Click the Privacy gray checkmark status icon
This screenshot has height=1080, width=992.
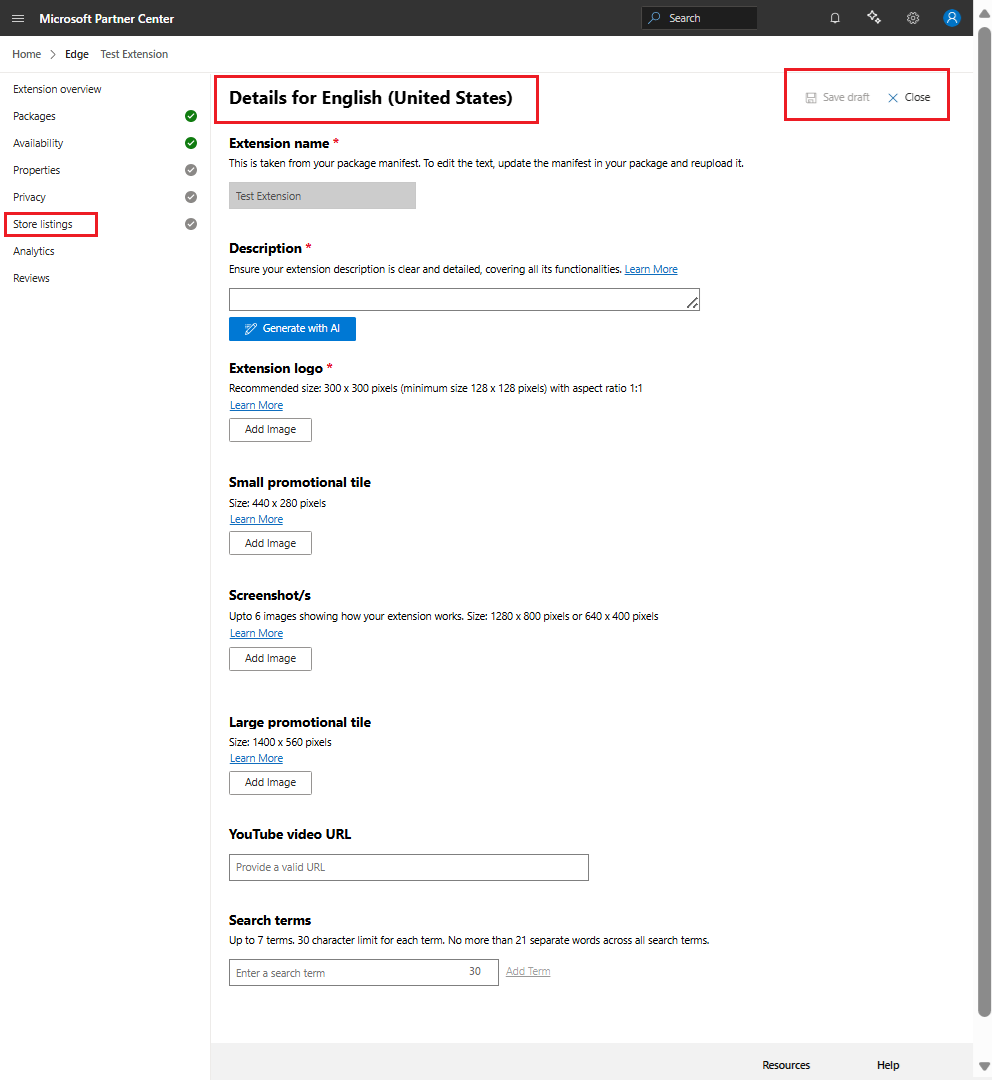(x=191, y=197)
